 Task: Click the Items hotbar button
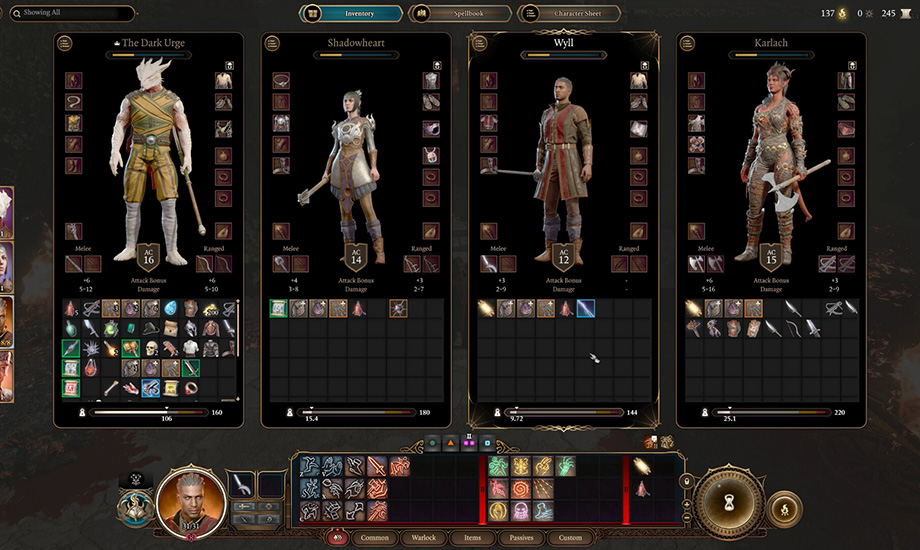pyautogui.click(x=472, y=537)
